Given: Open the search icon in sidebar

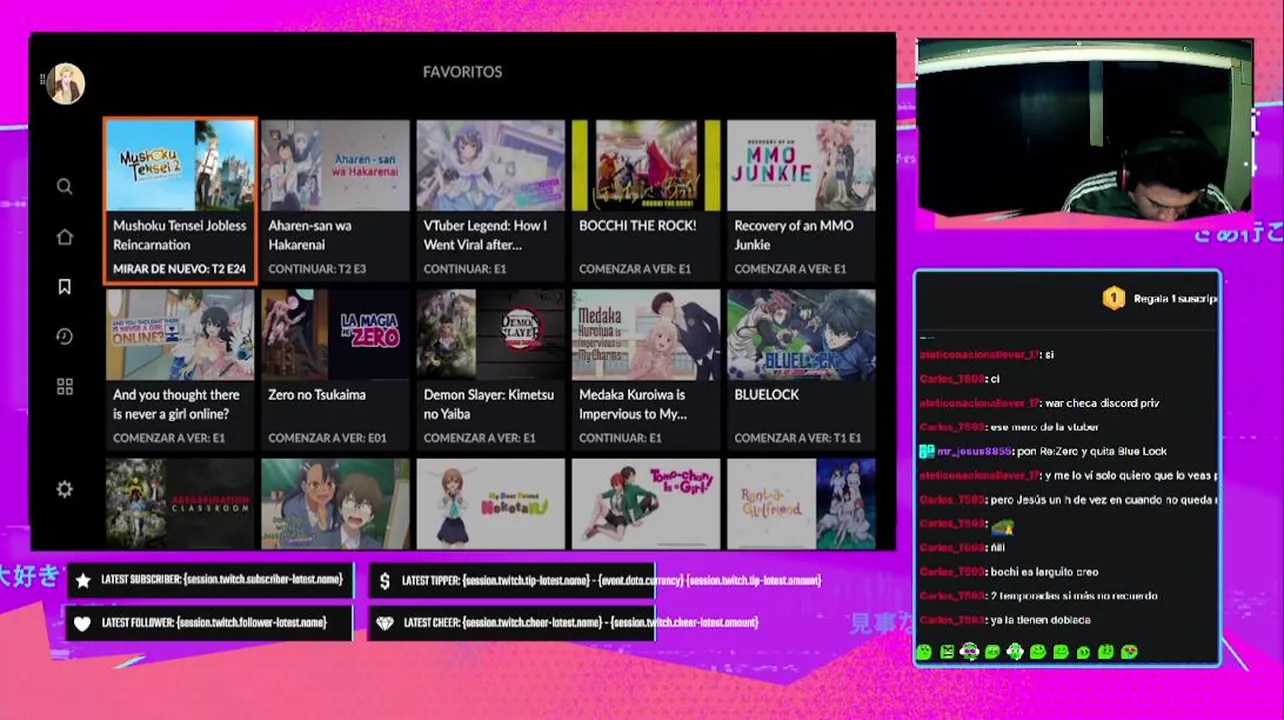Looking at the screenshot, I should coord(64,186).
